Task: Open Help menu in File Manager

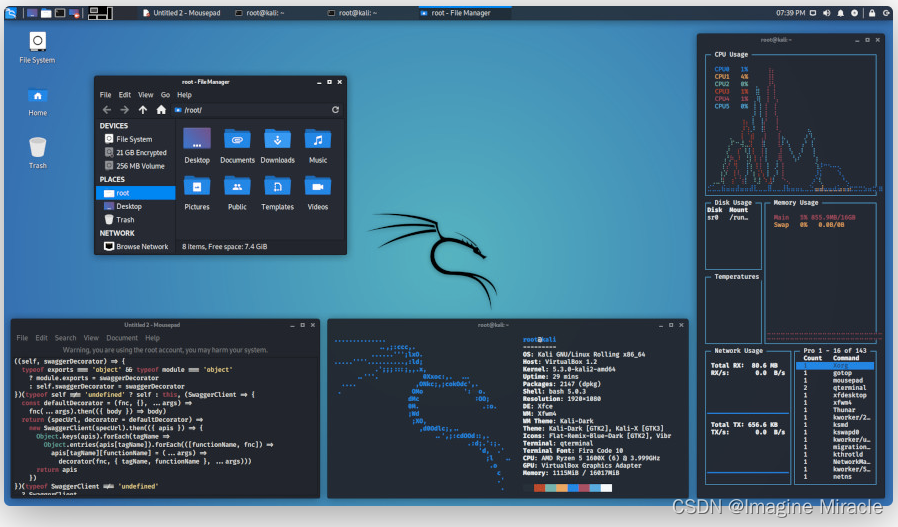Action: click(184, 95)
